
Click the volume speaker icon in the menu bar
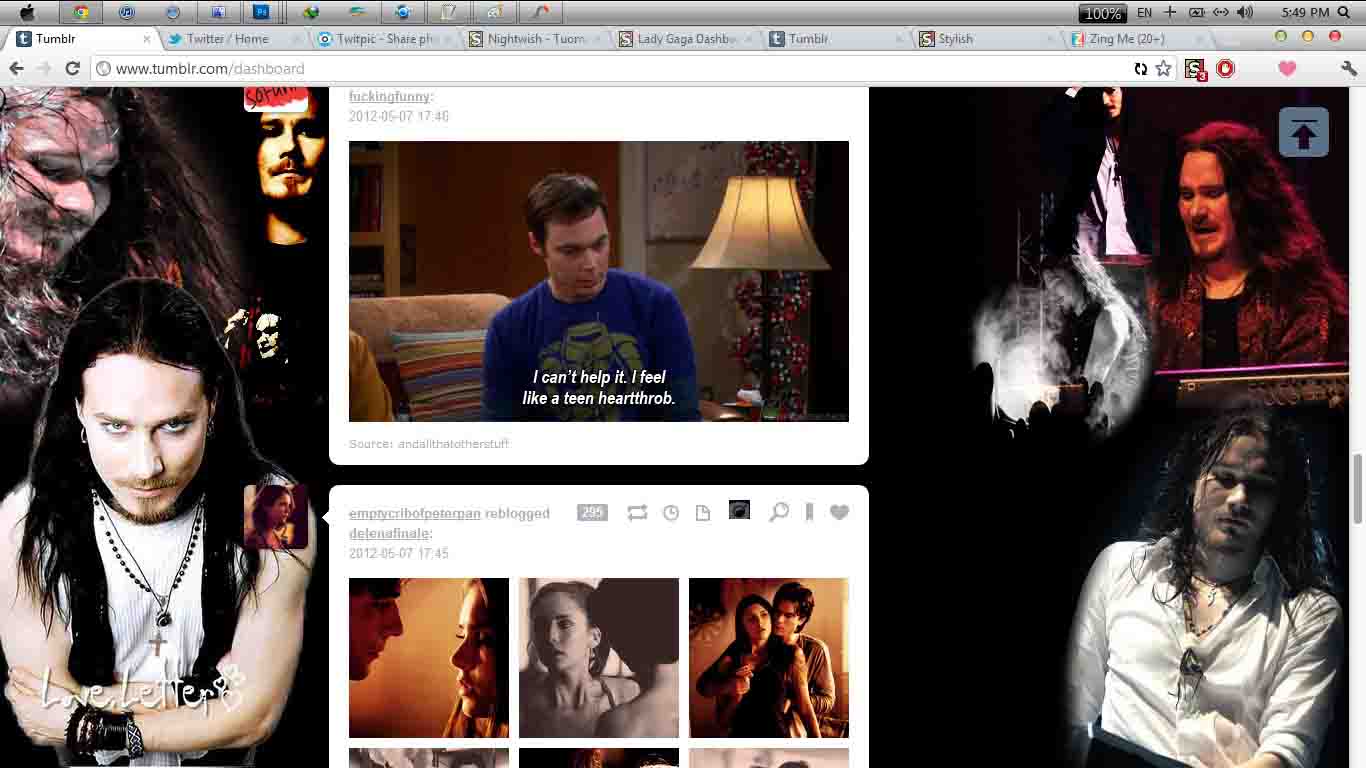(1244, 12)
